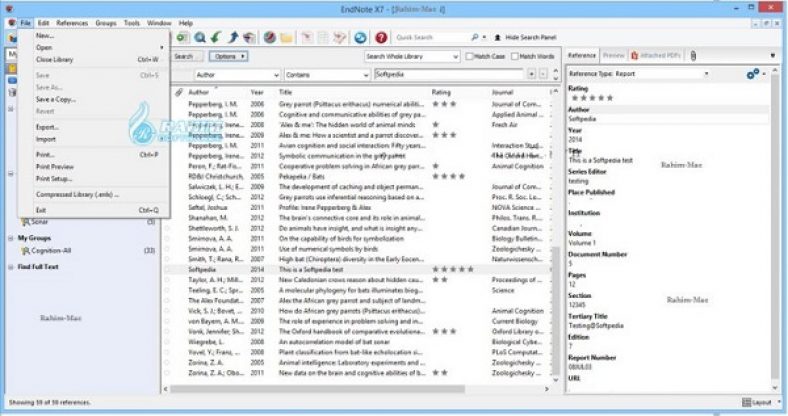This screenshot has height=416, width=788.
Task: Open the References menu
Action: [x=72, y=23]
